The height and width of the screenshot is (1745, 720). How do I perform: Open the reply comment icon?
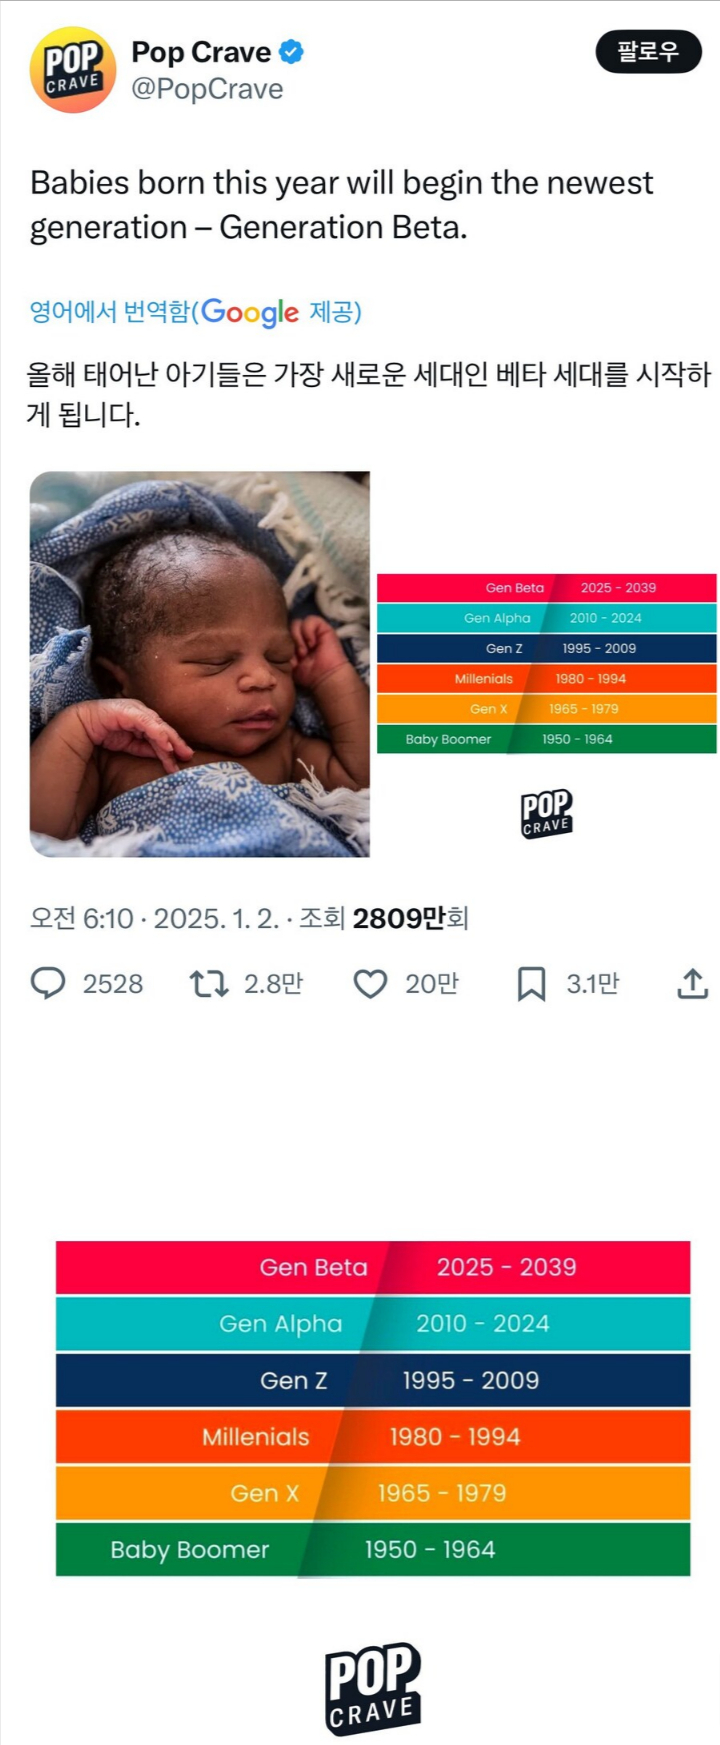point(48,984)
